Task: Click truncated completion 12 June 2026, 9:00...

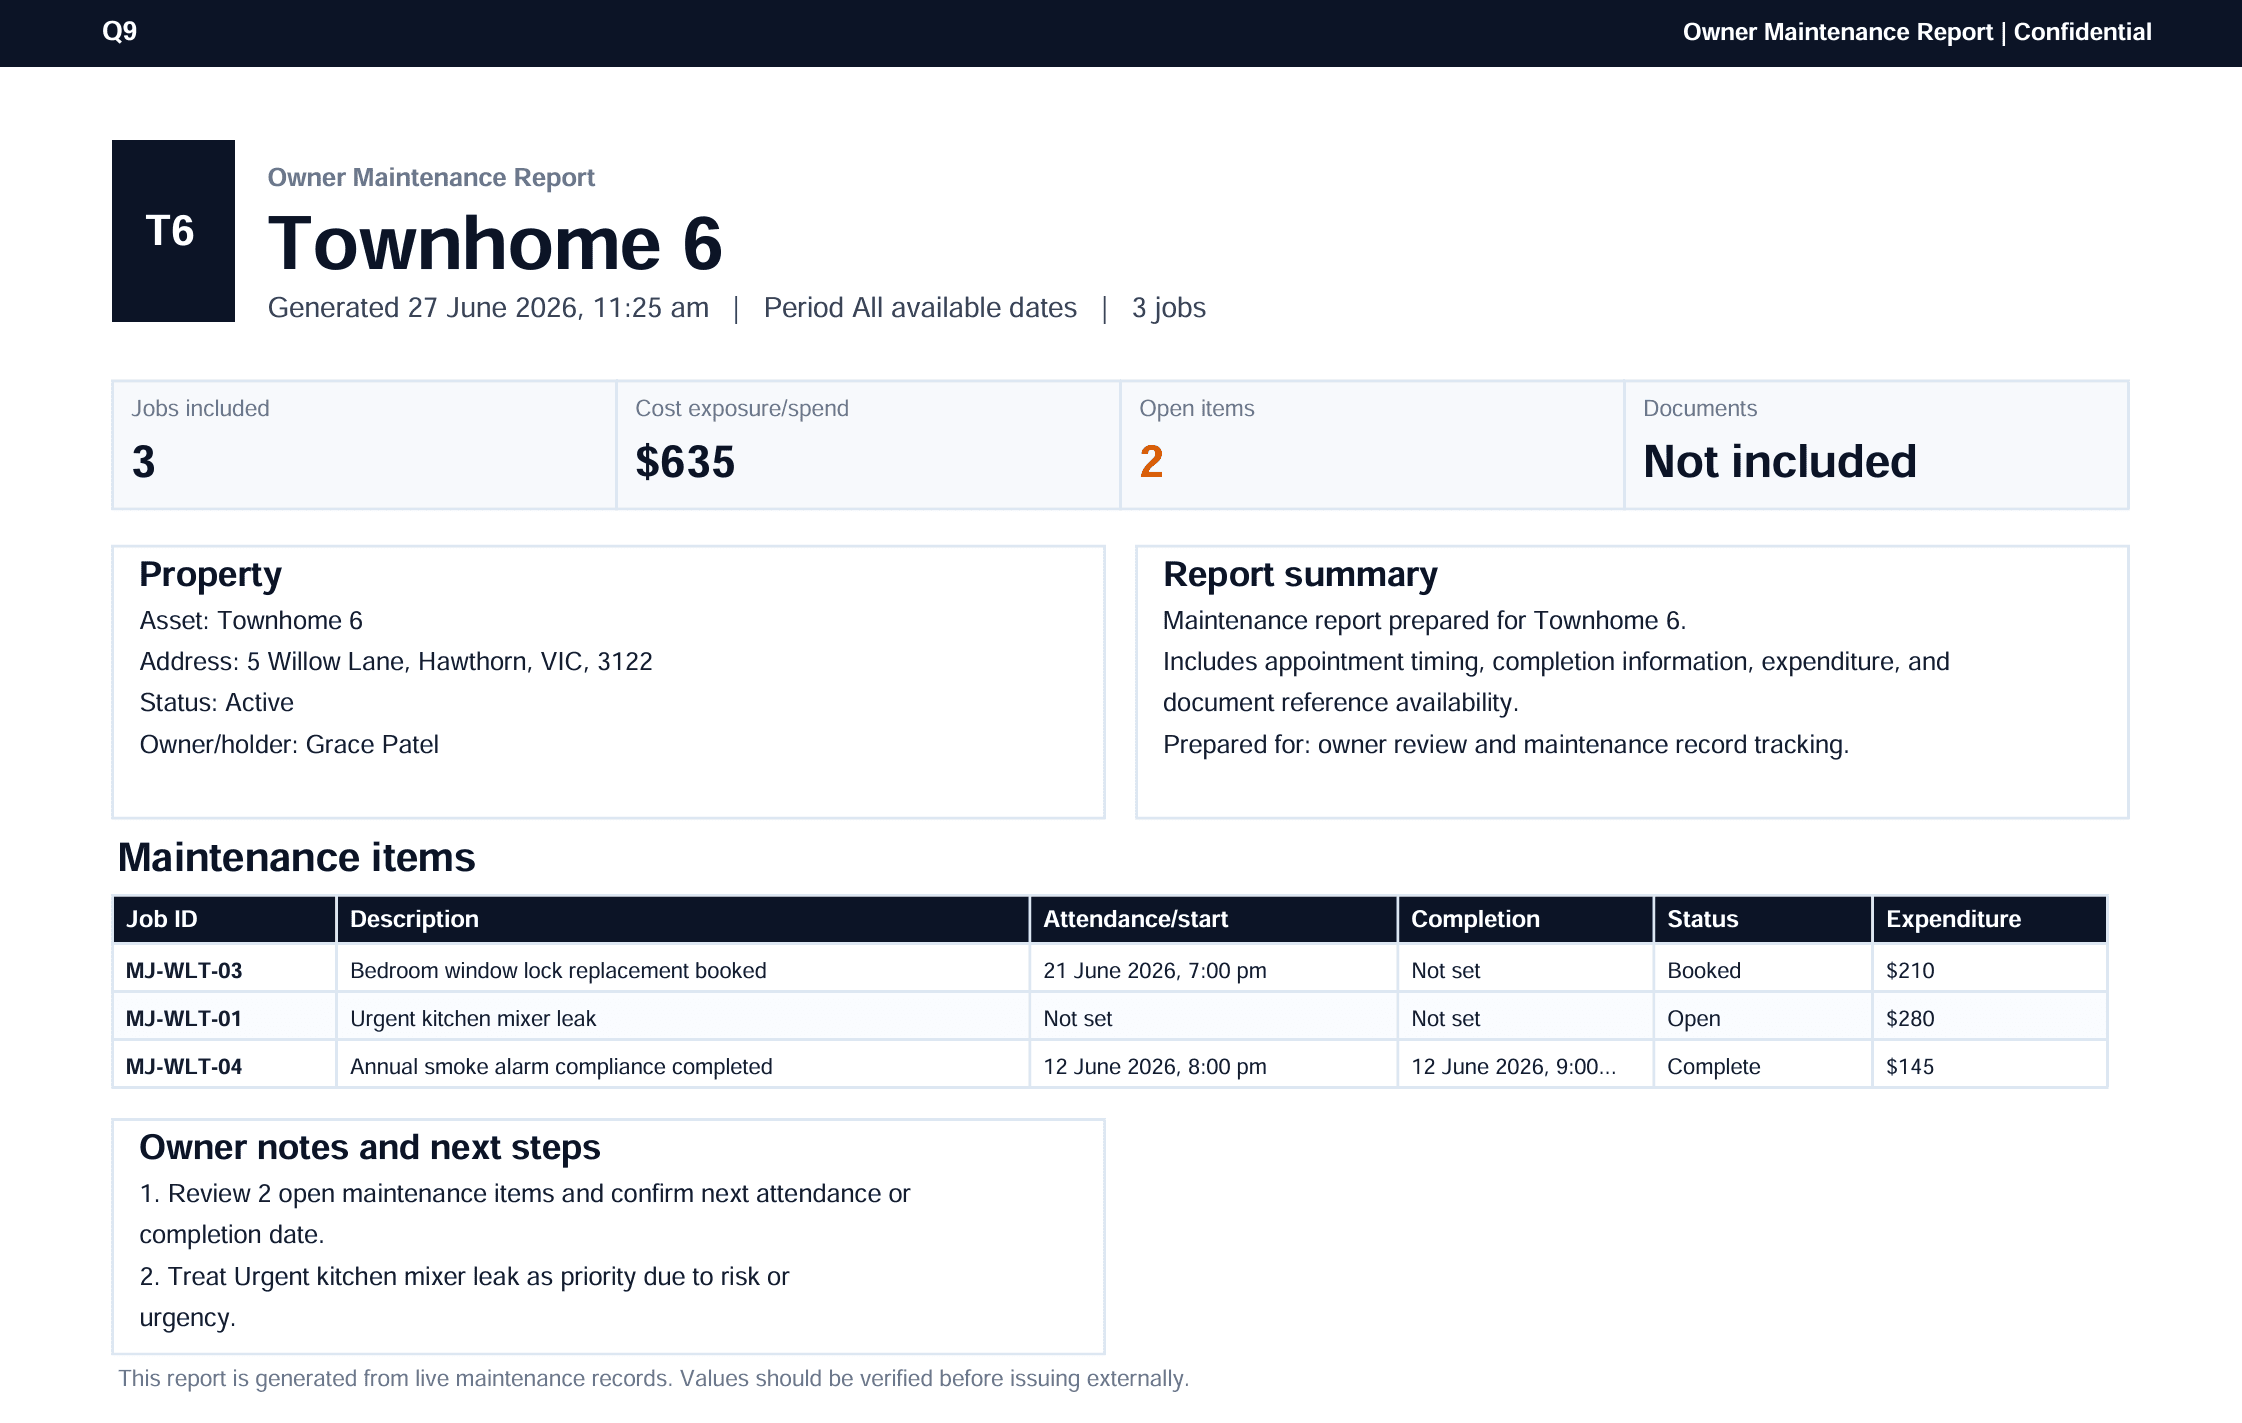Action: 1513,1066
